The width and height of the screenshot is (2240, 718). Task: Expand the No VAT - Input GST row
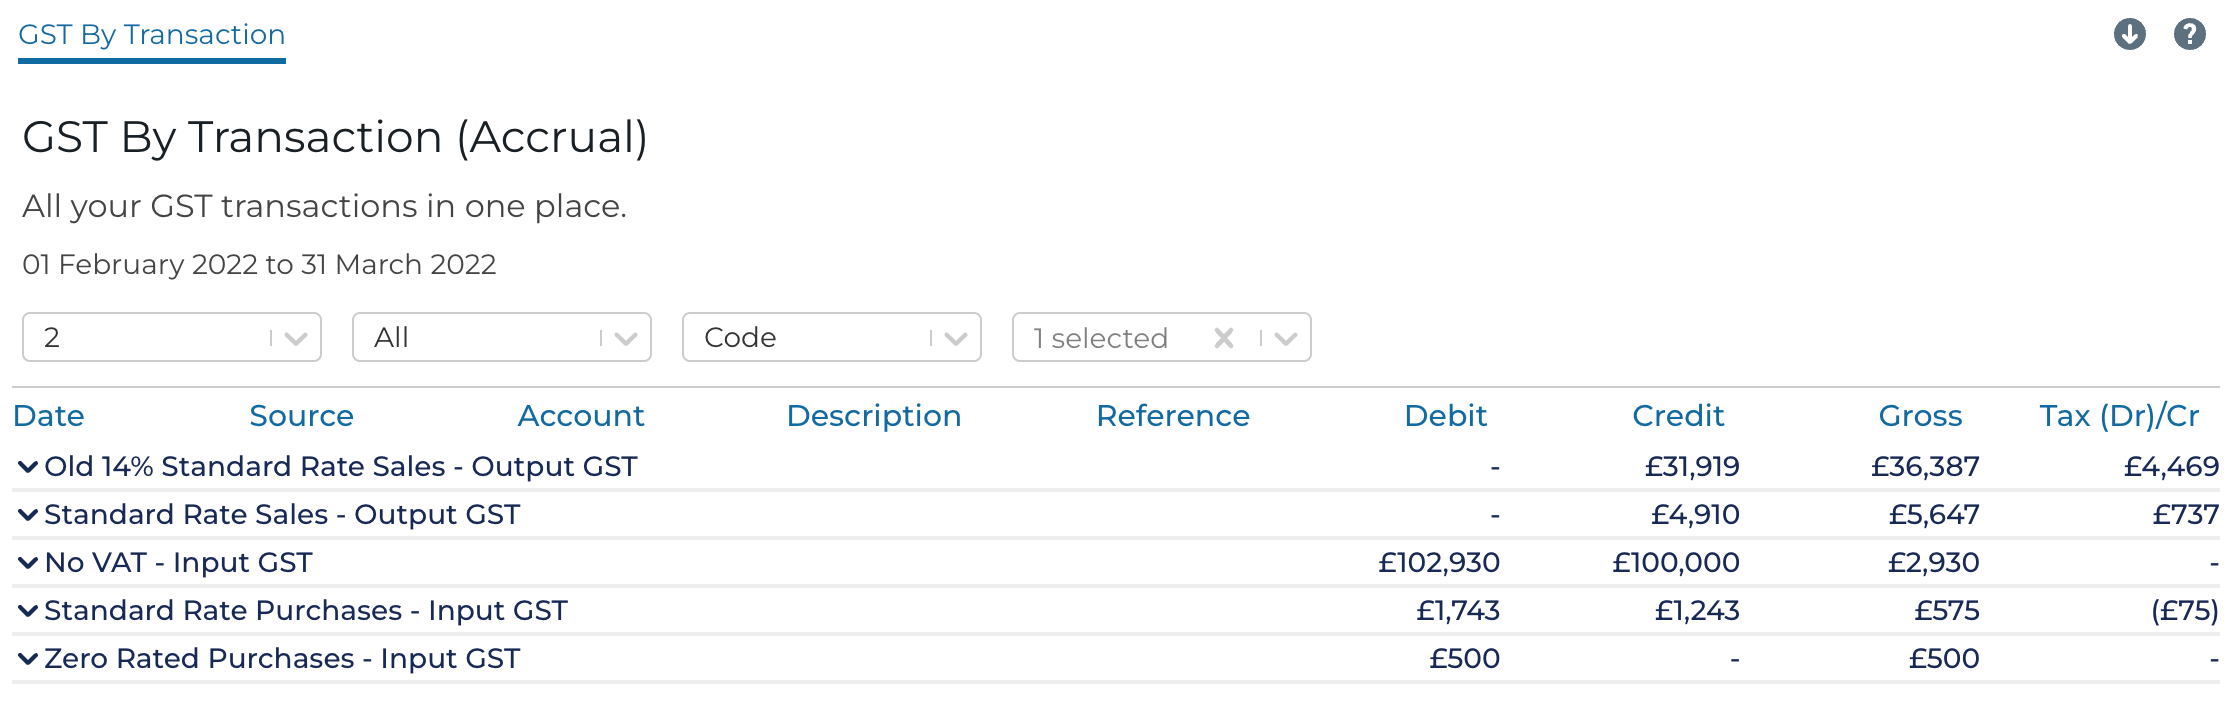coord(28,563)
